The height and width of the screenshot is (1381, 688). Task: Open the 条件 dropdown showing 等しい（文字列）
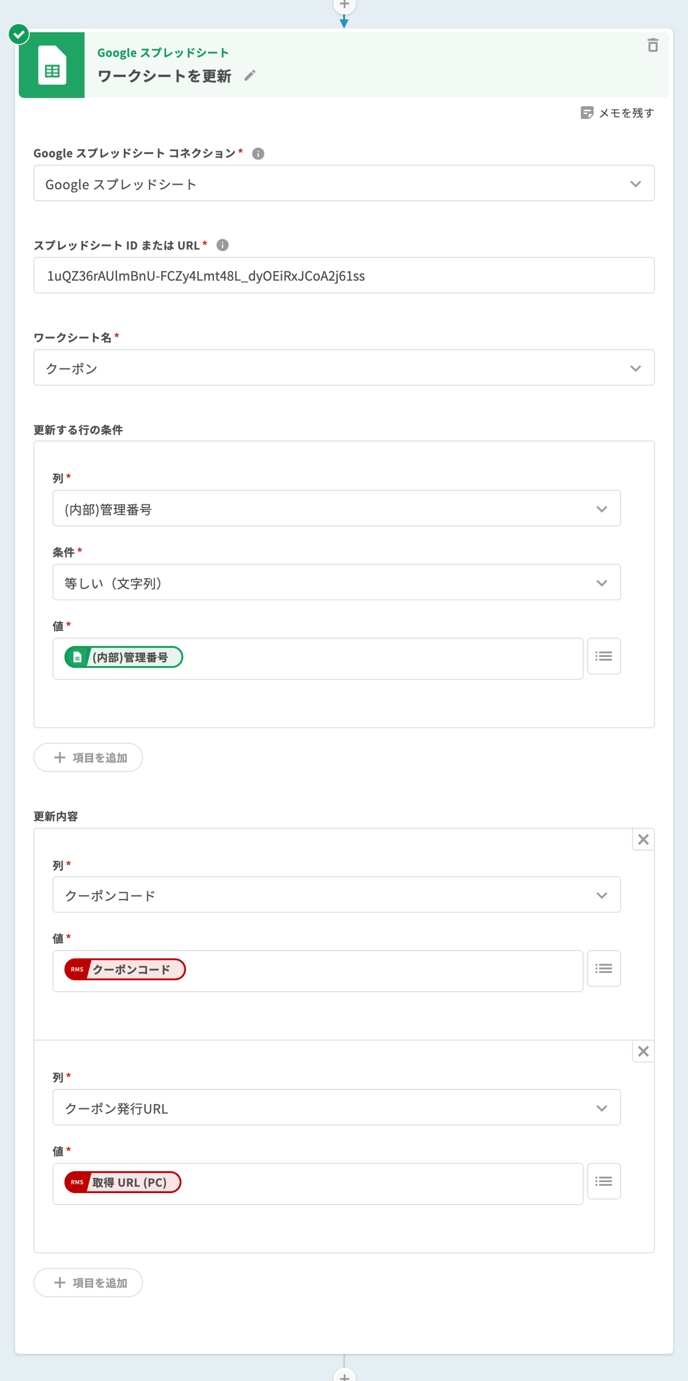click(x=336, y=583)
